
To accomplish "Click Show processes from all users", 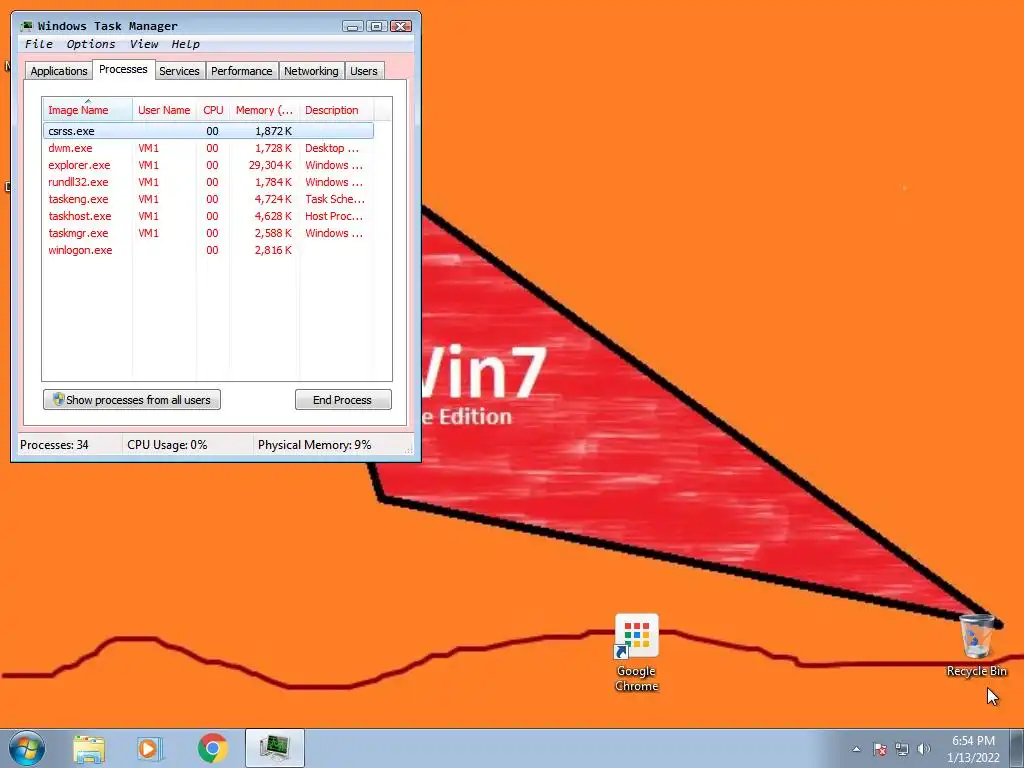I will 132,400.
